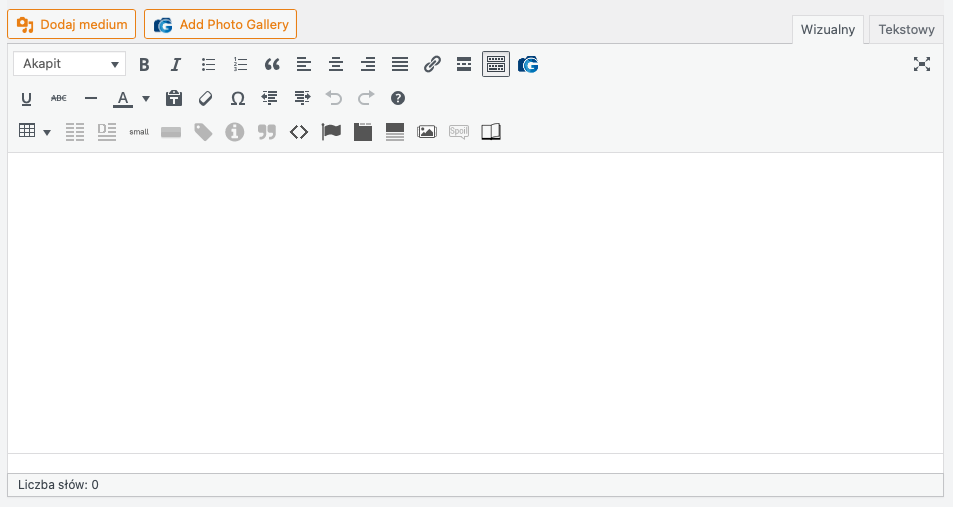This screenshot has height=507, width=953.
Task: Open the special character omega picker
Action: coord(238,98)
